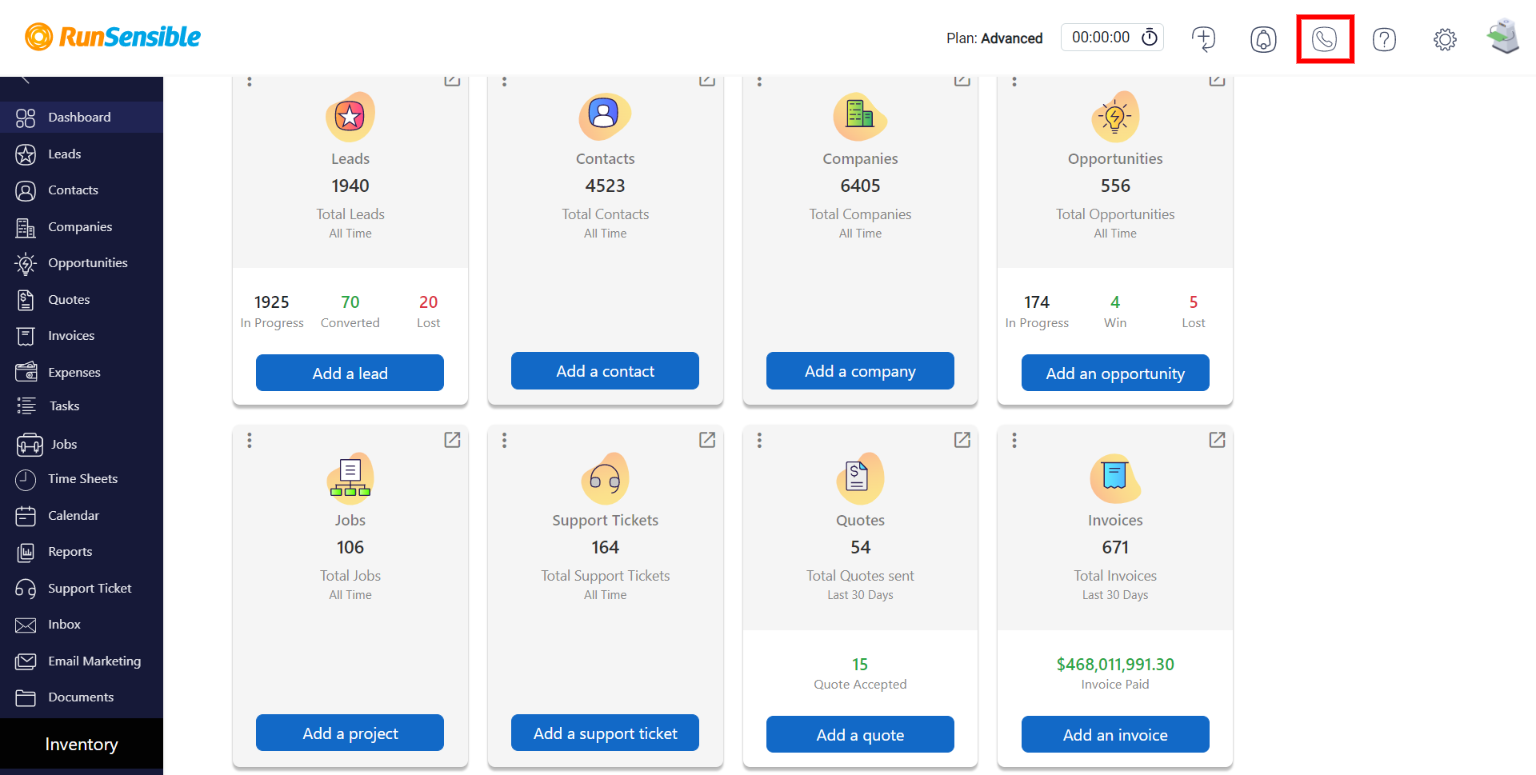Screen dimensions: 1536x775
Task: Click the timer display 00:00:00
Action: pyautogui.click(x=1101, y=38)
